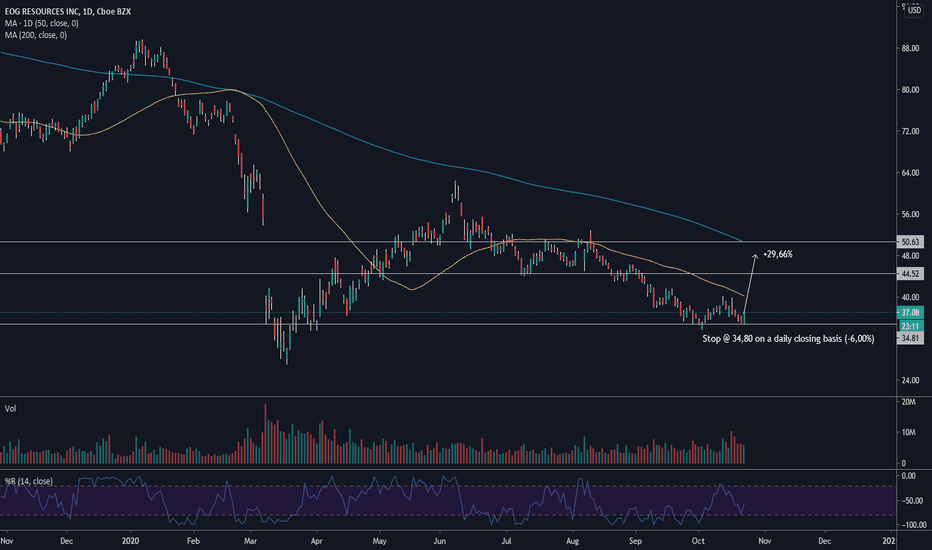932x550 pixels.
Task: Click the MA · 1D (50, close, 0) legend
Action: (x=42, y=23)
